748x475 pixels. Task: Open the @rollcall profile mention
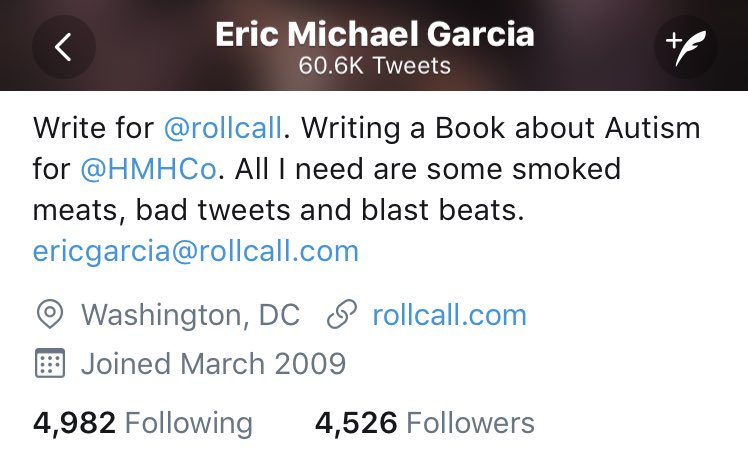click(223, 128)
